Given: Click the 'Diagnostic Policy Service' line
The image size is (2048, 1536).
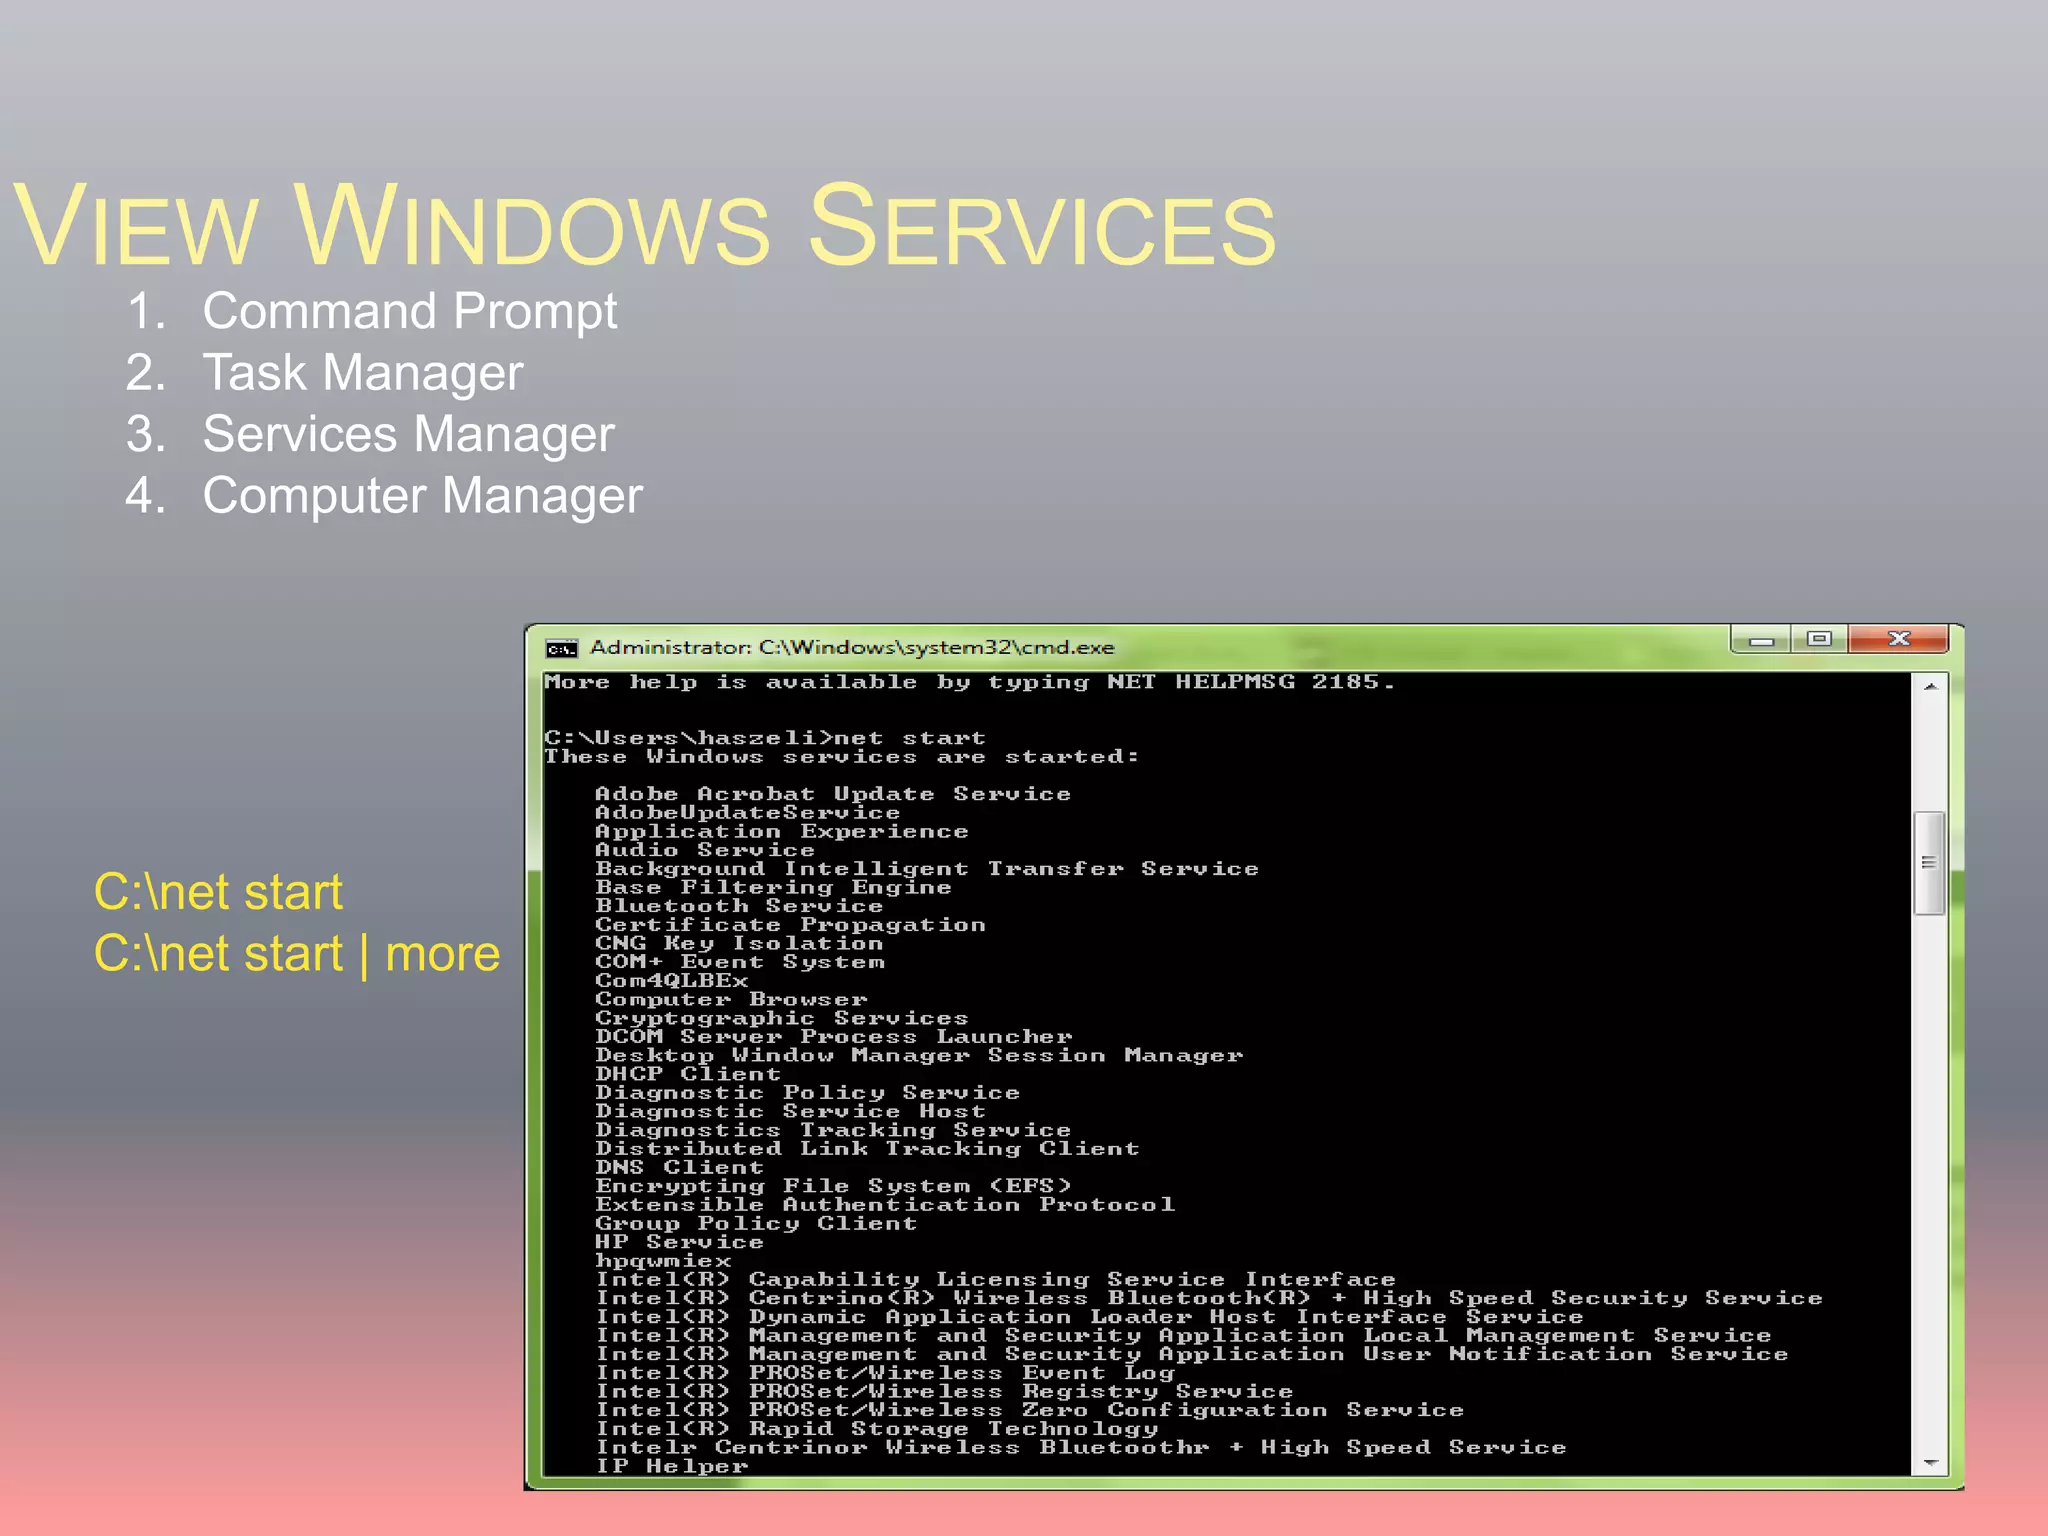Looking at the screenshot, I should pyautogui.click(x=807, y=1093).
